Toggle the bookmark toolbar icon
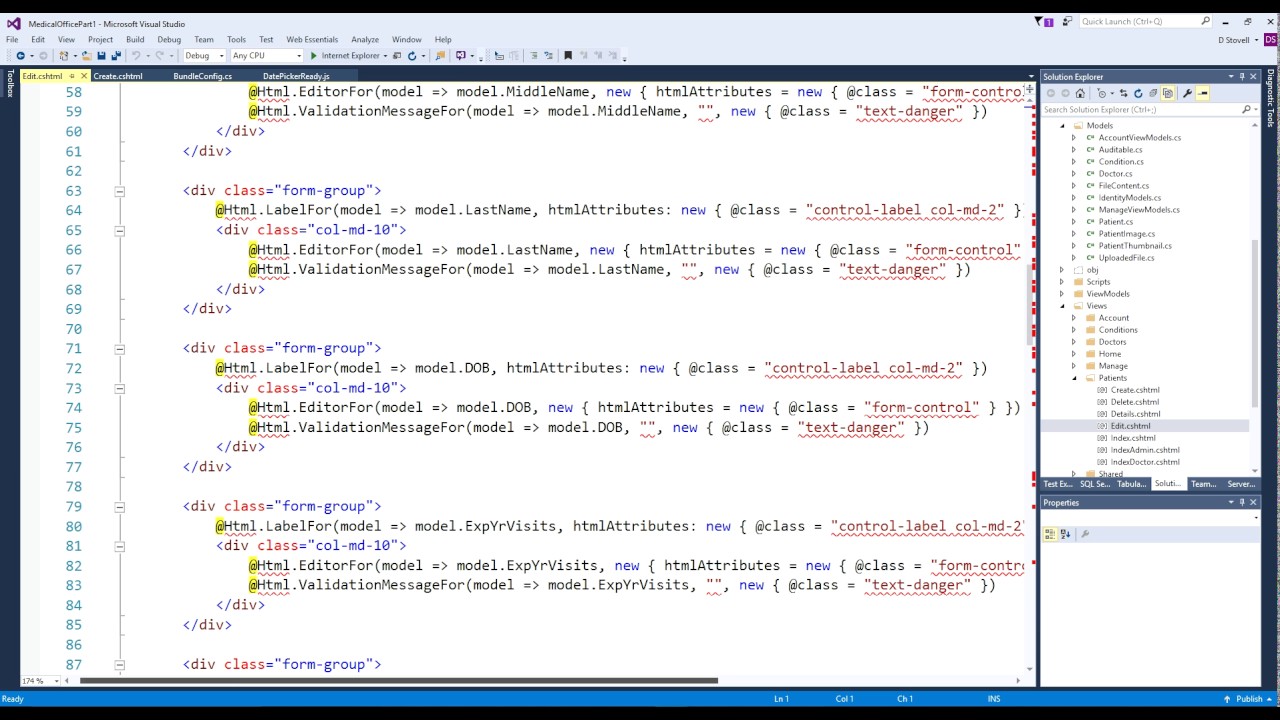Image resolution: width=1280 pixels, height=720 pixels. [568, 56]
